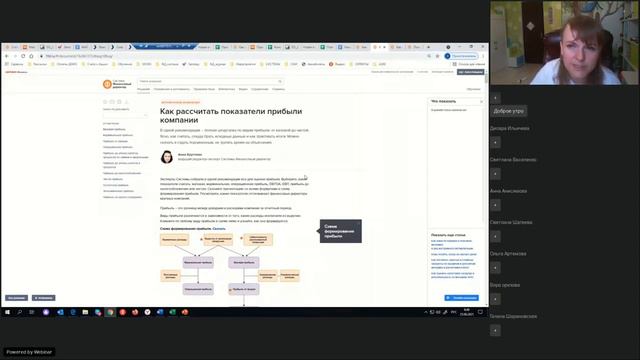This screenshot has width=640, height=360.
Task: Open the first link under "Показать еще статьи"
Action: click(452, 244)
